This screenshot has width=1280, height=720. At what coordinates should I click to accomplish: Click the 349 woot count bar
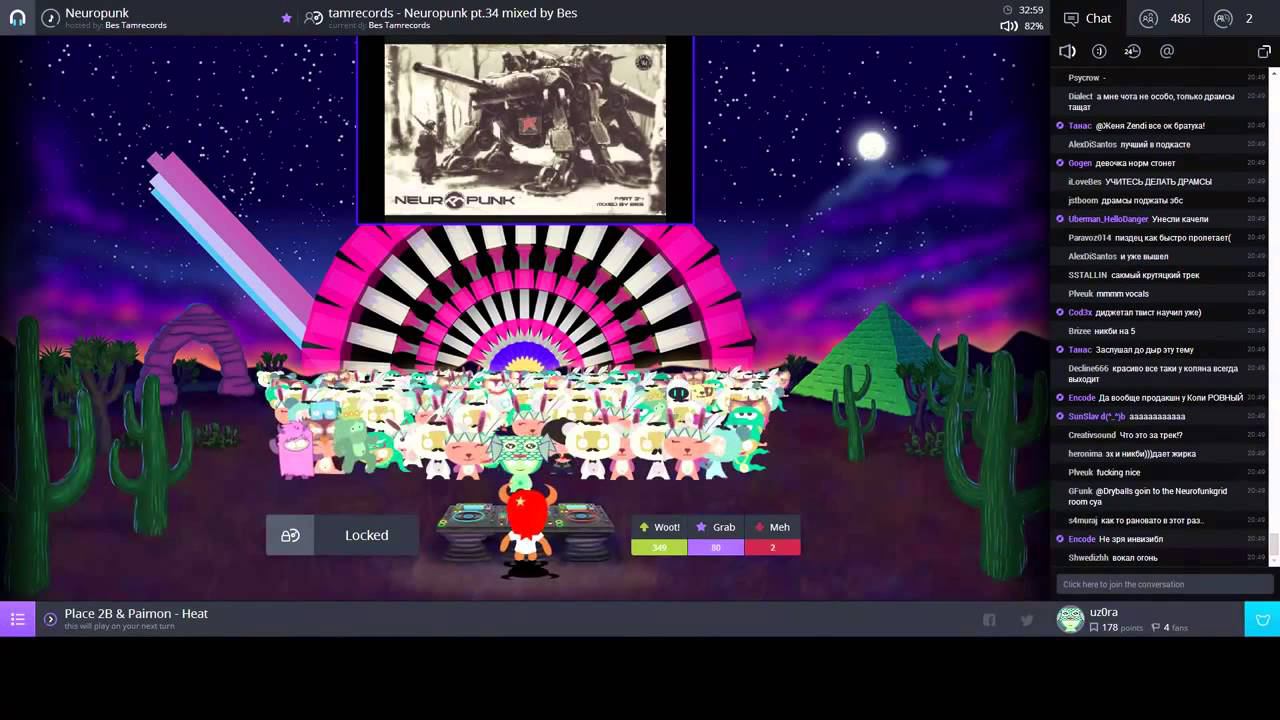click(x=659, y=547)
